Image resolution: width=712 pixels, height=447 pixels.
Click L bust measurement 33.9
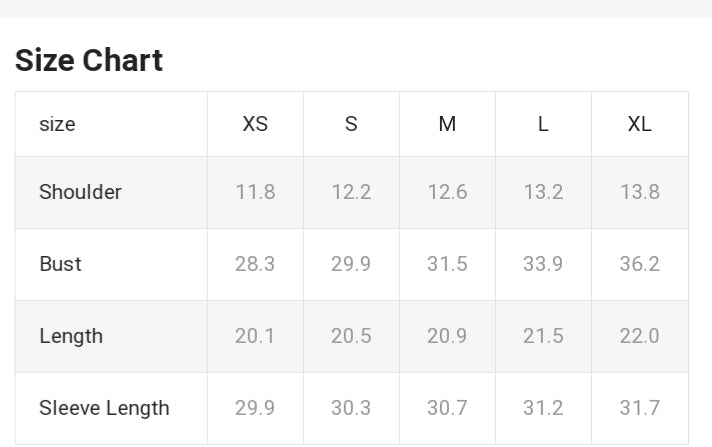543,264
